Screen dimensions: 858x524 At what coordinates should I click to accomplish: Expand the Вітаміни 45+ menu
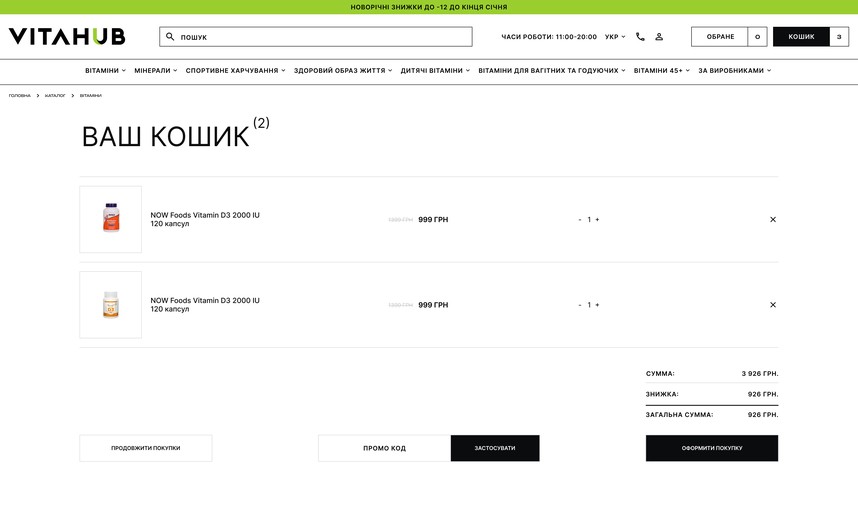[662, 71]
